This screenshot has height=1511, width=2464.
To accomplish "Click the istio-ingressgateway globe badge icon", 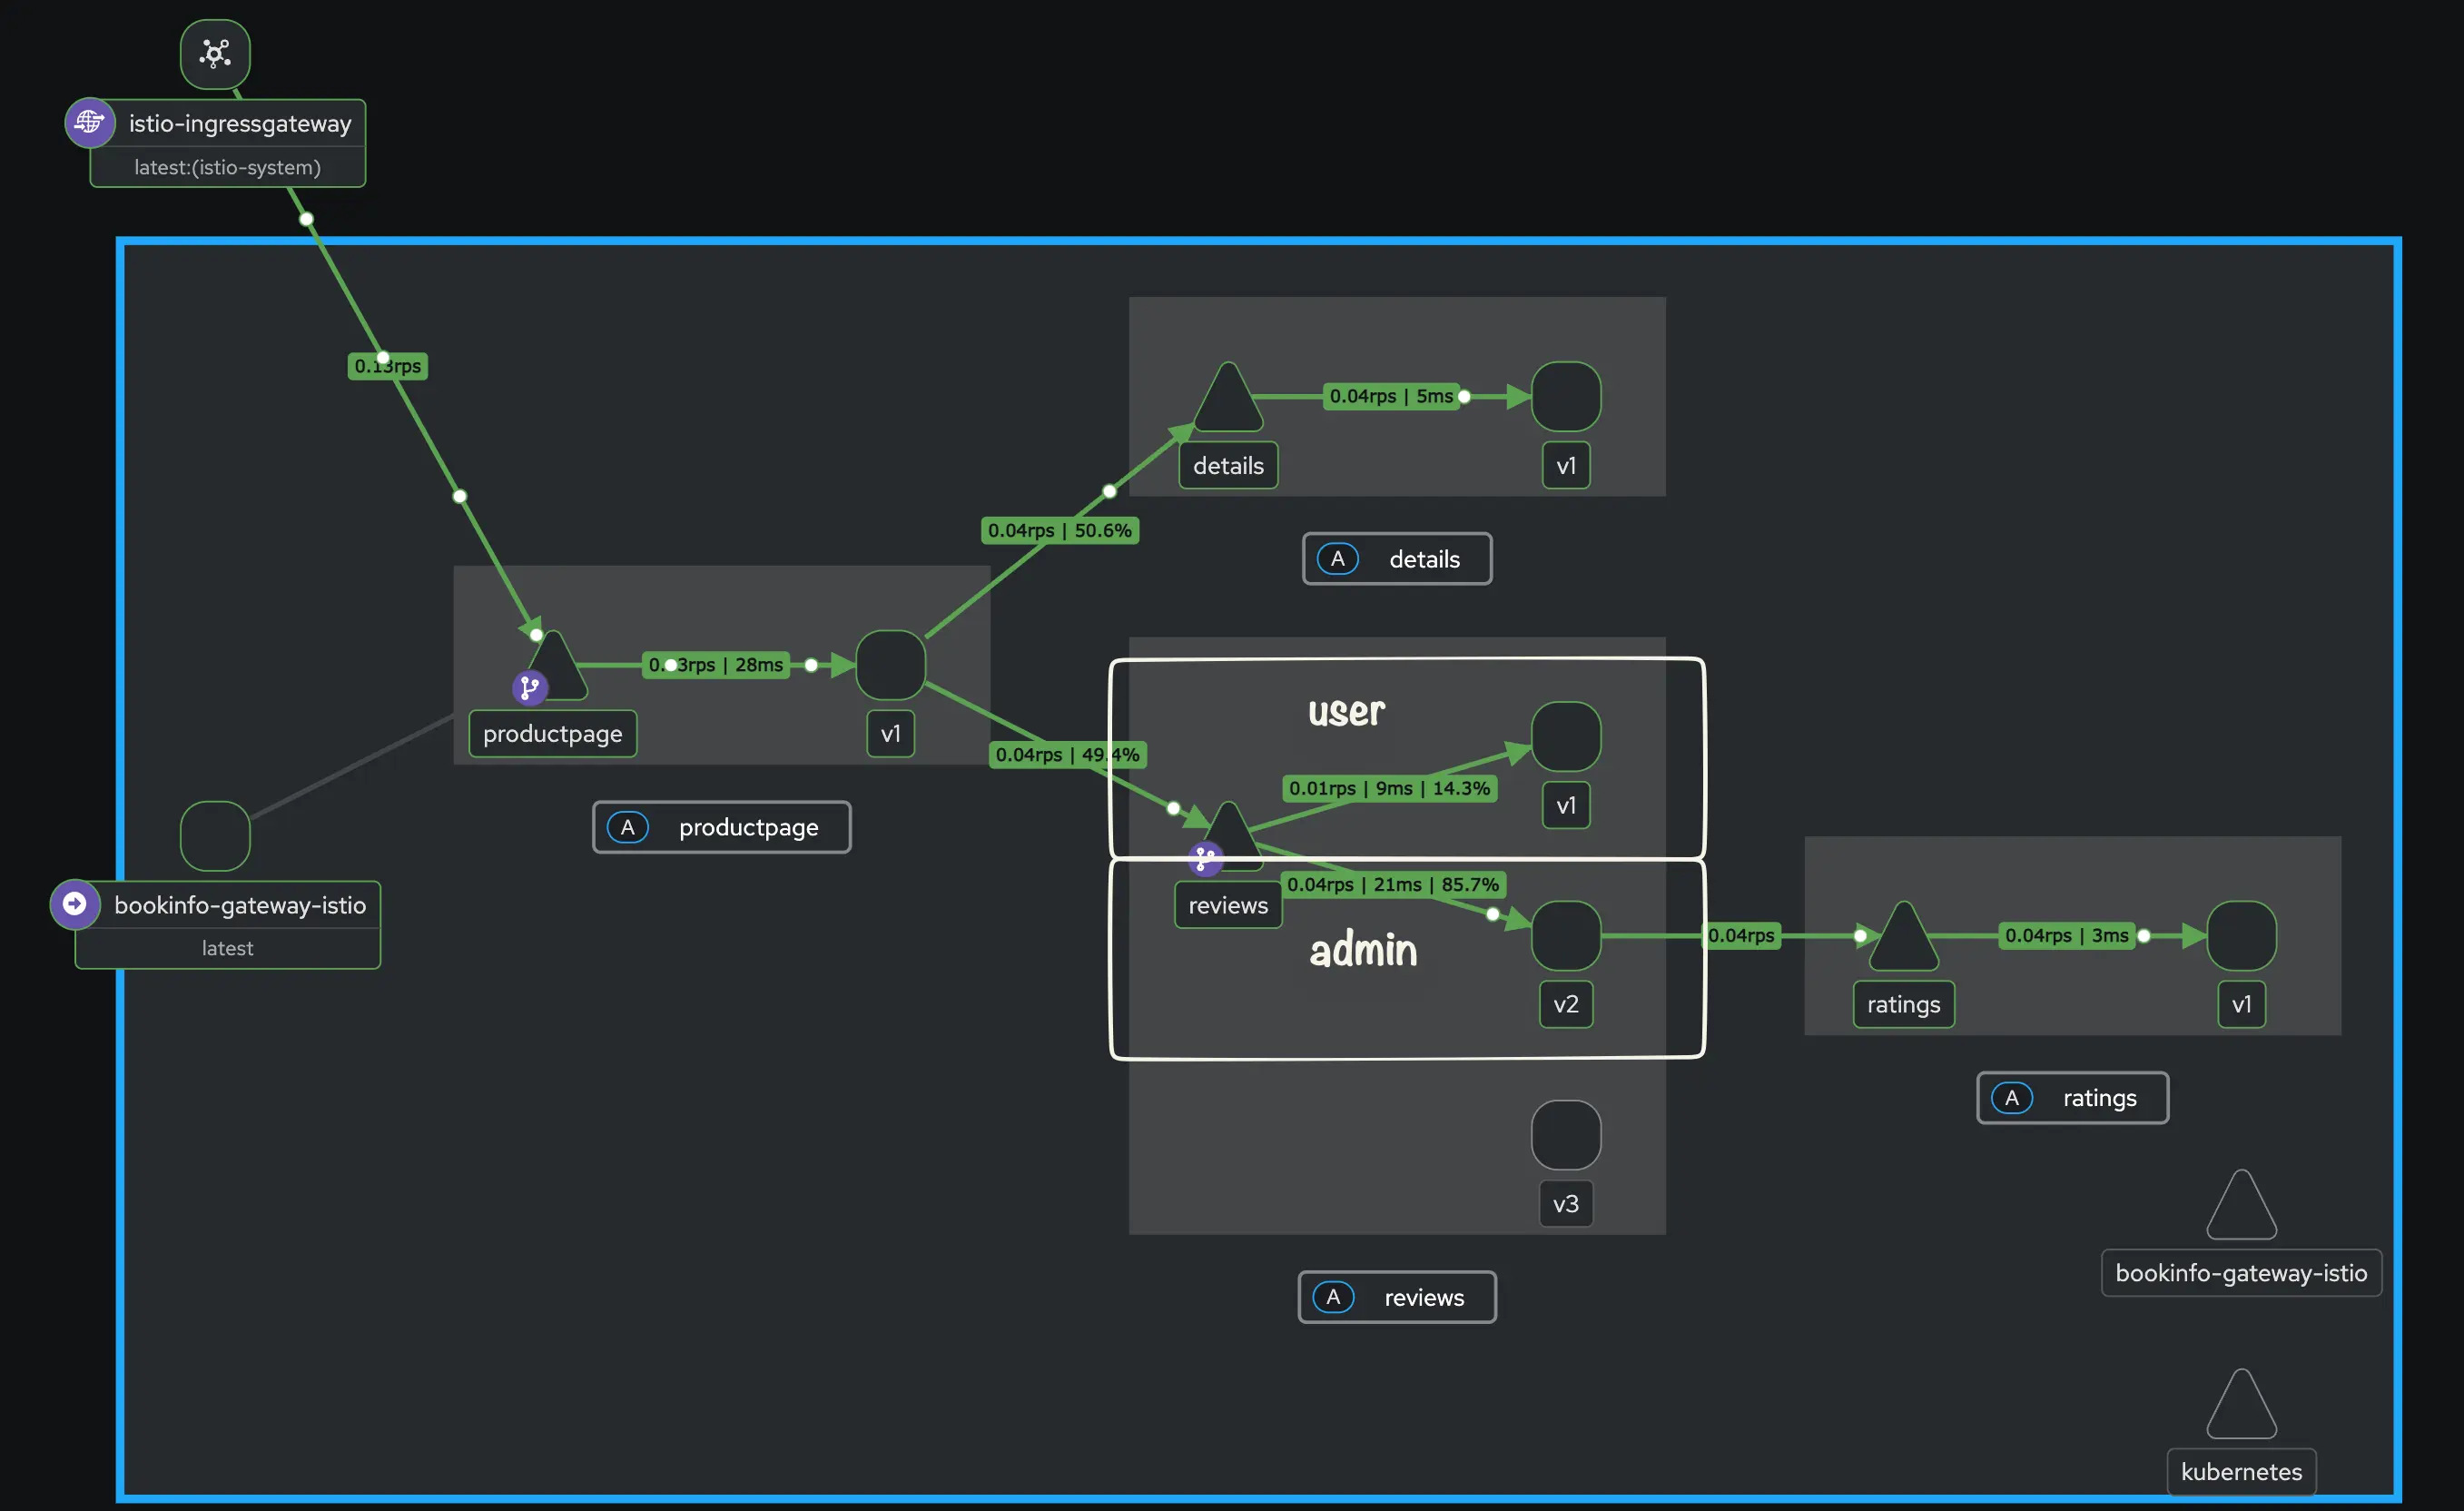I will coord(90,123).
